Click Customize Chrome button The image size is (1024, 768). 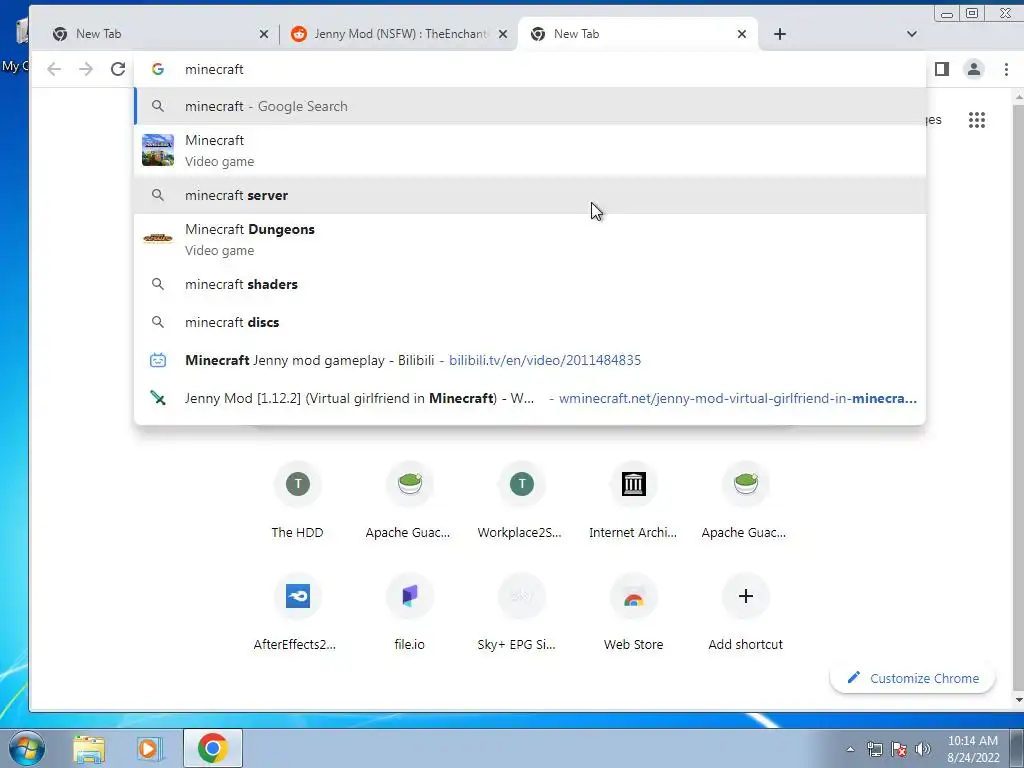[x=912, y=678]
